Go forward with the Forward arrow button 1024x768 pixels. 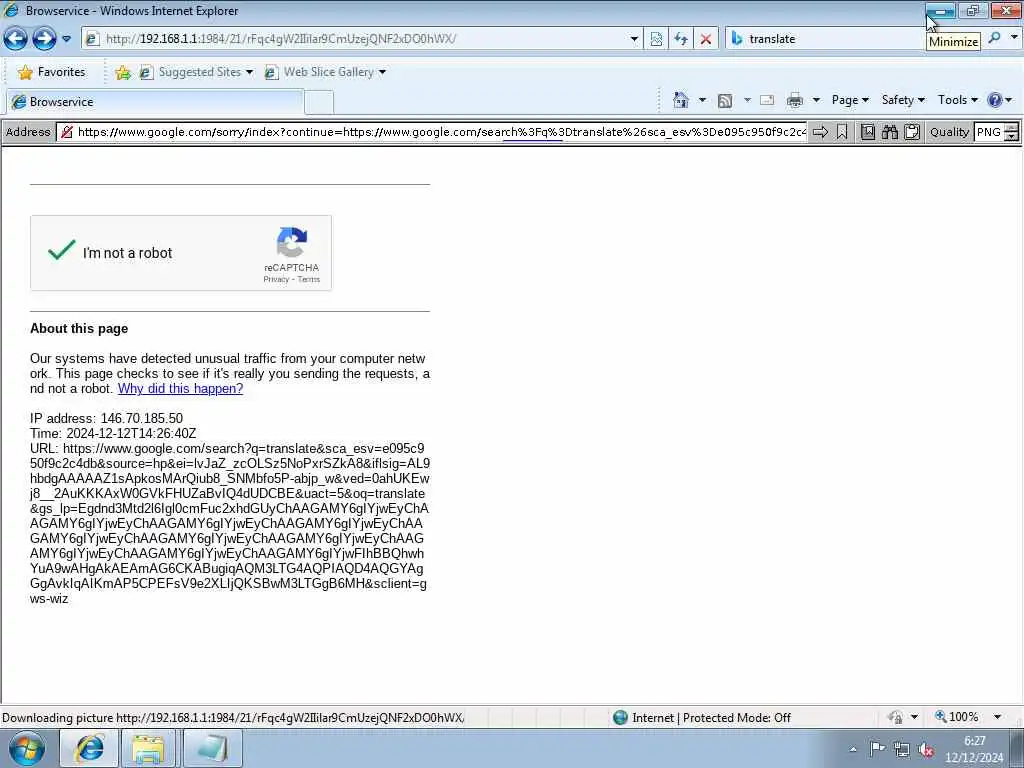(x=44, y=39)
